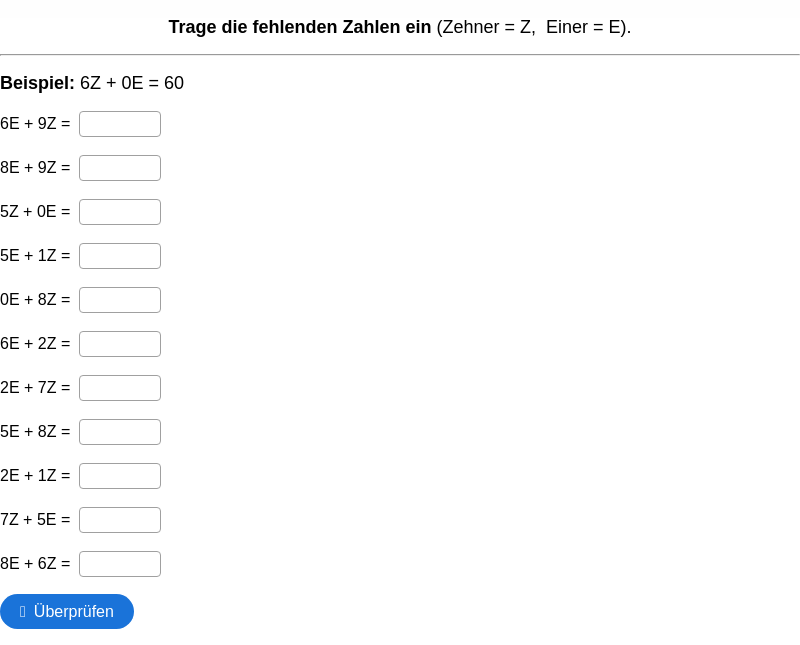This screenshot has width=800, height=645.
Task: Click the answer box for 5Z + 0E
Action: pyautogui.click(x=120, y=212)
